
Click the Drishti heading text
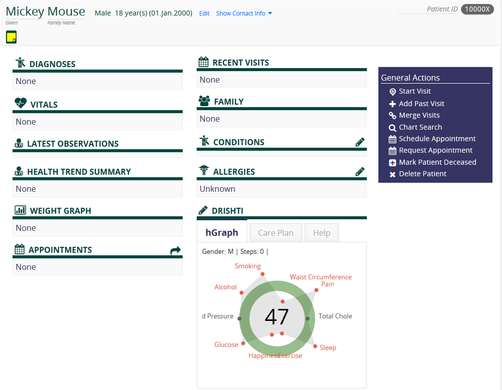click(227, 211)
